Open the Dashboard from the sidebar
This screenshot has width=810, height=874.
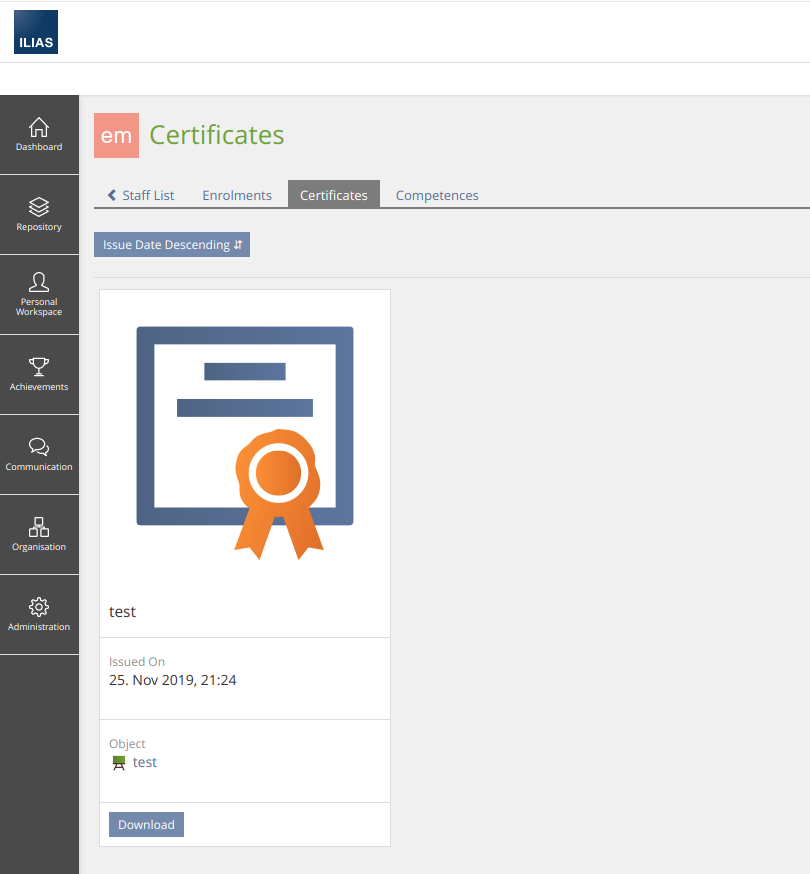click(39, 135)
